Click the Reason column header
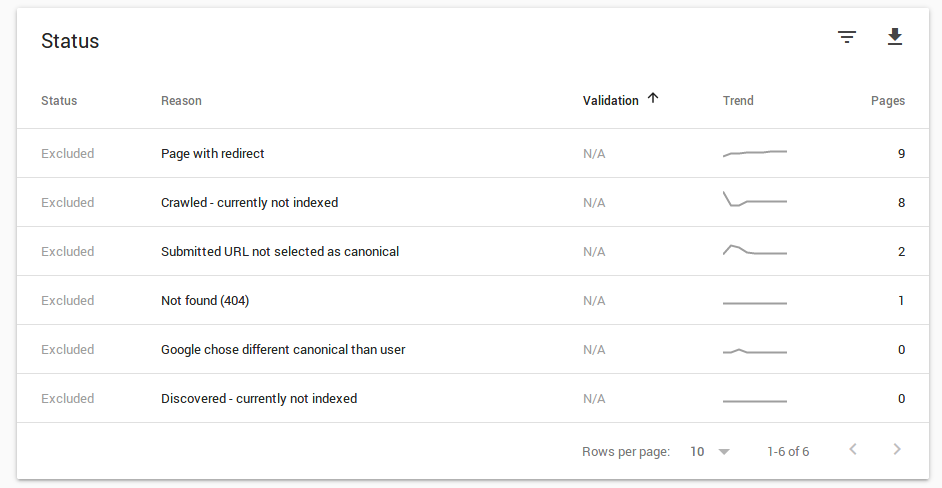 tap(181, 100)
